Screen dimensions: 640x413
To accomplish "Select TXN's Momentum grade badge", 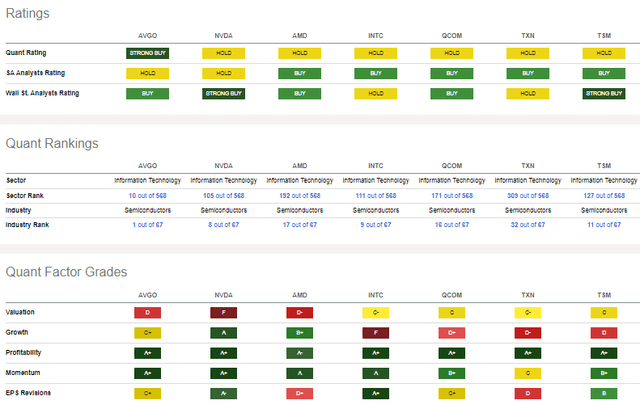I will click(528, 373).
